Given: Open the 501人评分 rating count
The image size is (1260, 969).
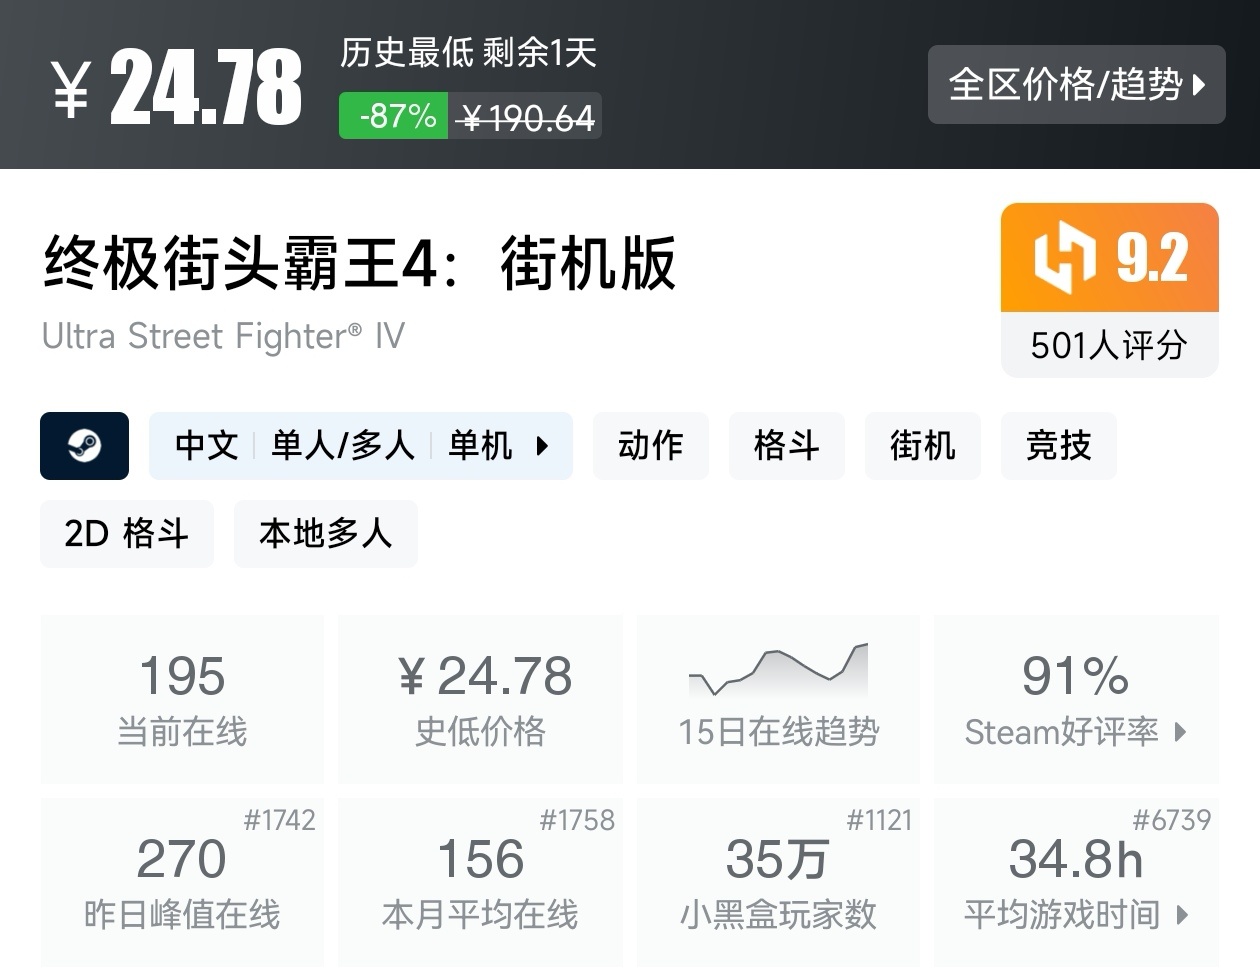Looking at the screenshot, I should point(1109,346).
